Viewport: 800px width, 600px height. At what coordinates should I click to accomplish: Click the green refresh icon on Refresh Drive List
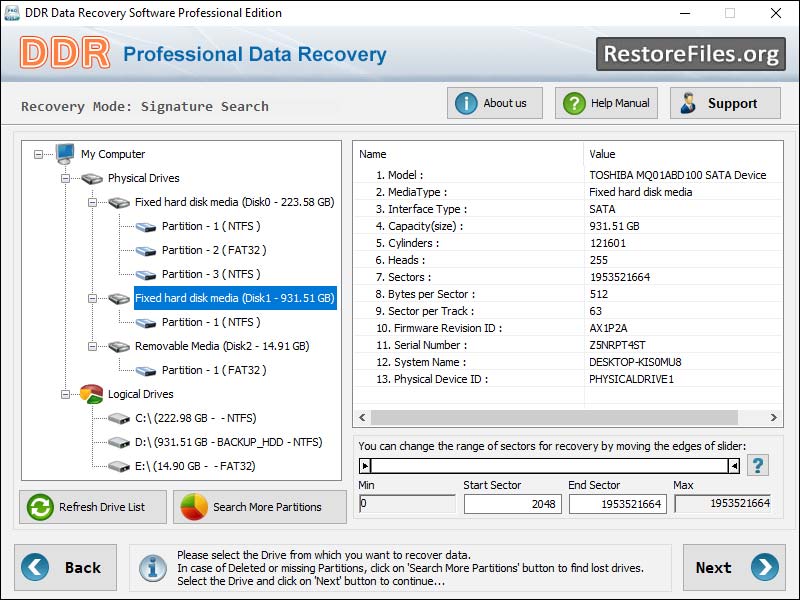click(x=38, y=507)
